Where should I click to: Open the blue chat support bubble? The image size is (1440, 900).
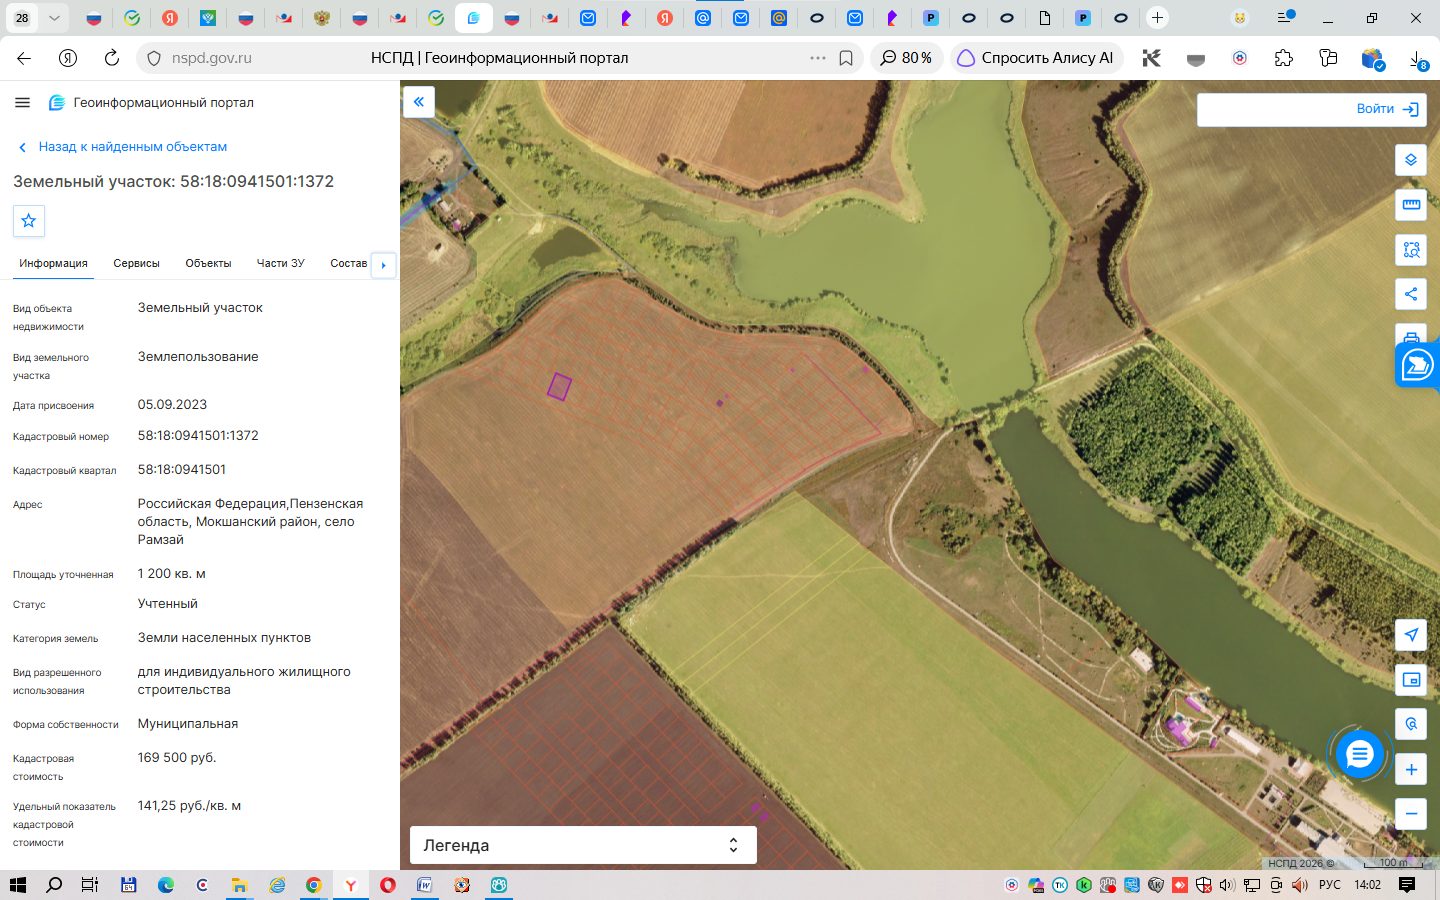click(x=1360, y=754)
